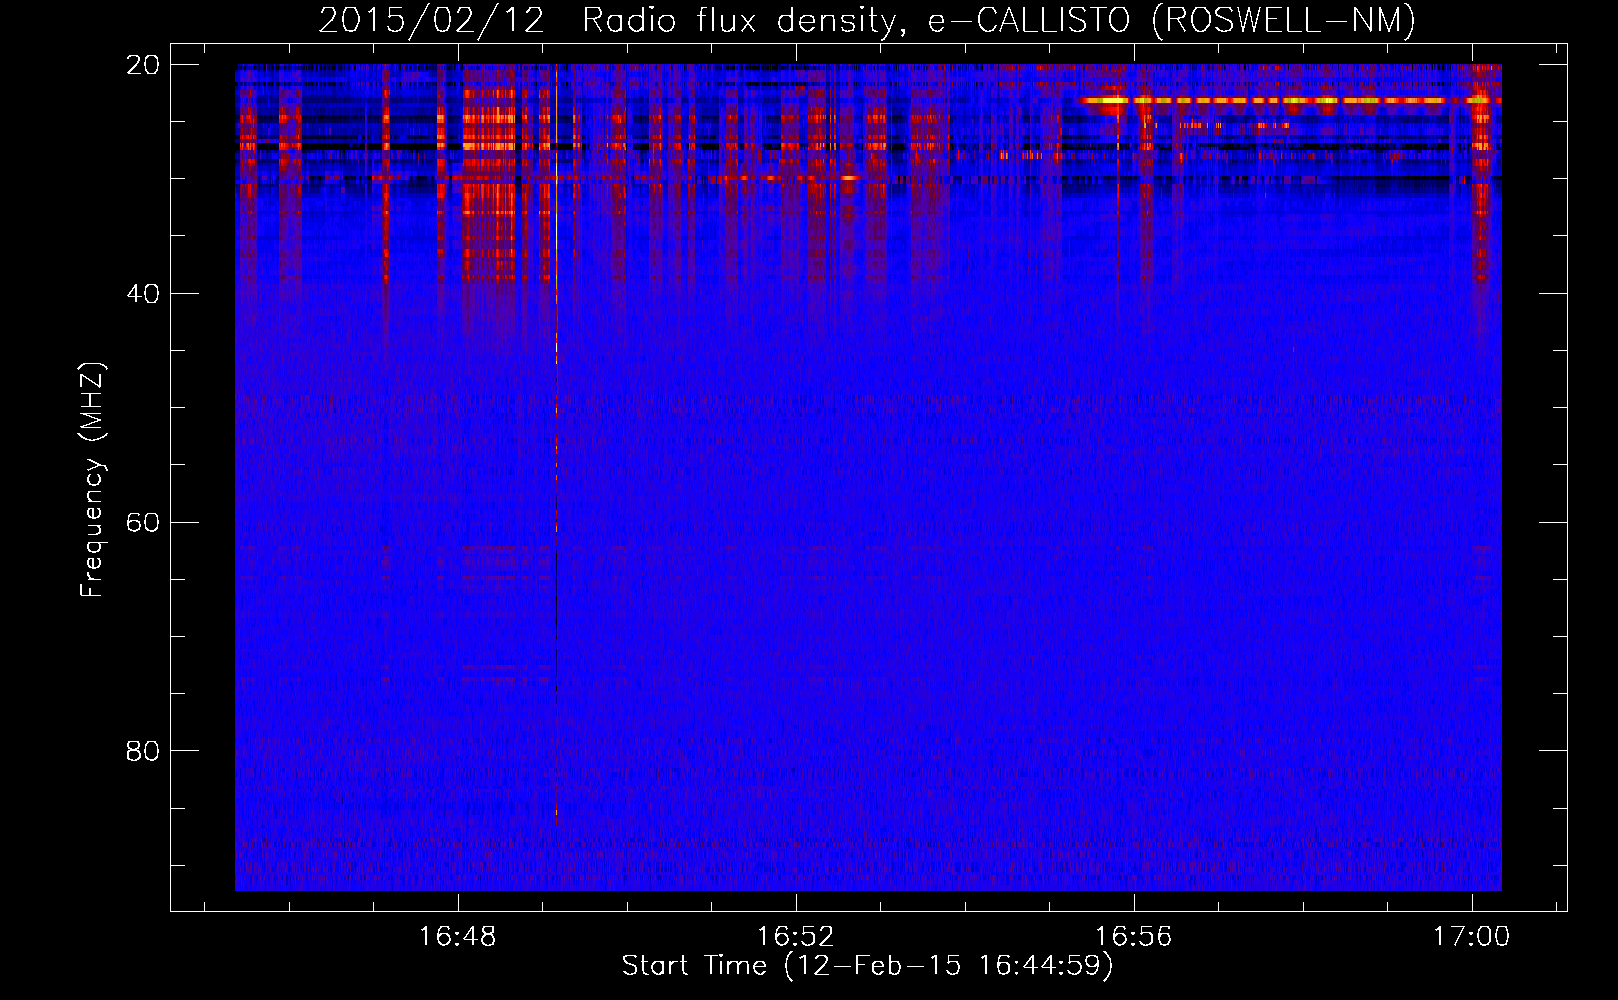Click the time tick label '16:56'
This screenshot has height=1000, width=1618.
(1134, 937)
